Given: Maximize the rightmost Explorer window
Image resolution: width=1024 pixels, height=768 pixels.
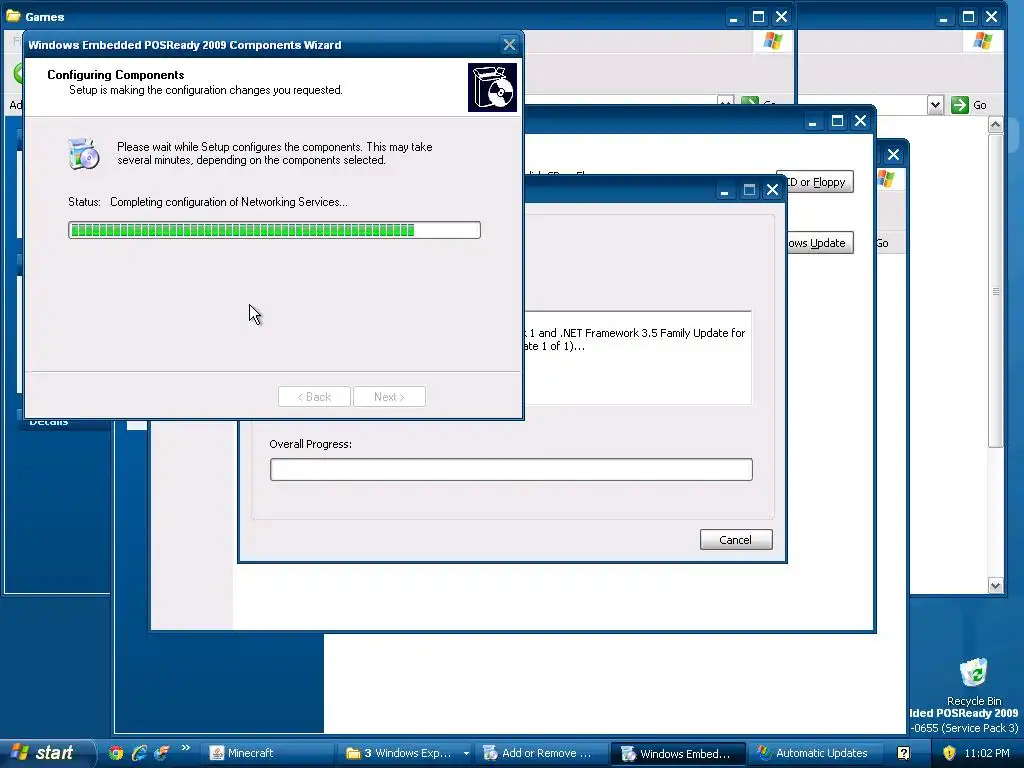Looking at the screenshot, I should pyautogui.click(x=968, y=17).
